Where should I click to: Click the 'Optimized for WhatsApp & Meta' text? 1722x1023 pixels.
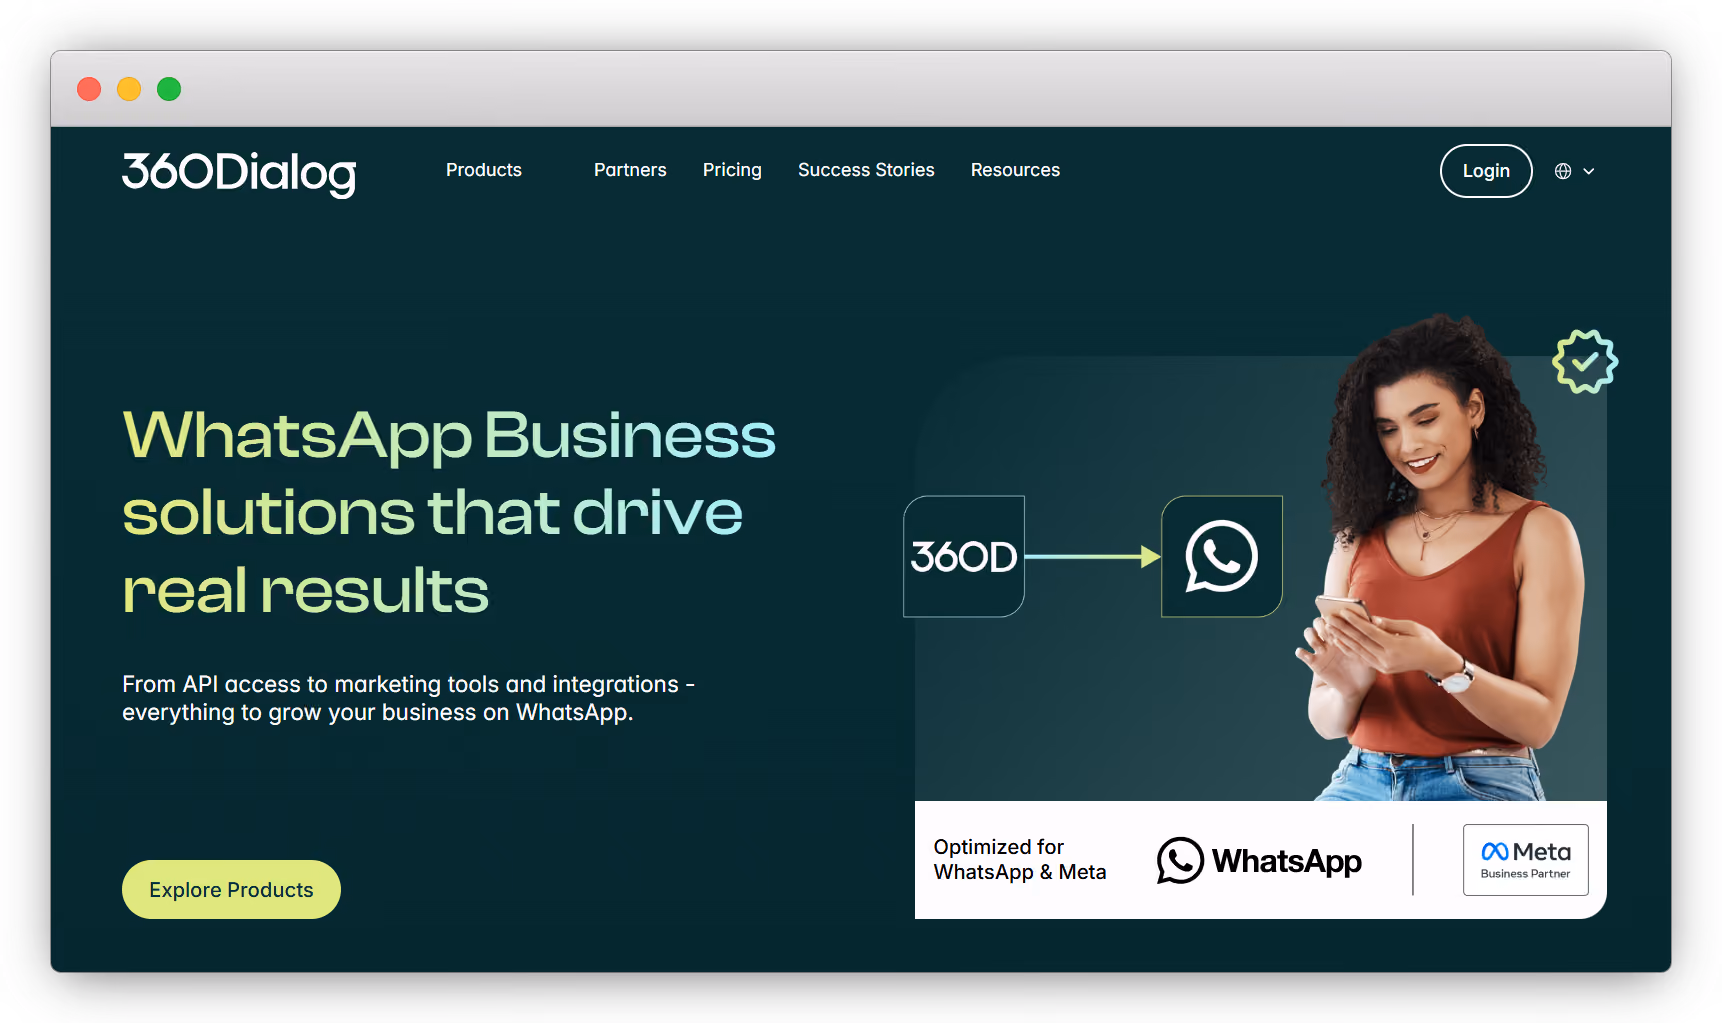tap(1020, 859)
